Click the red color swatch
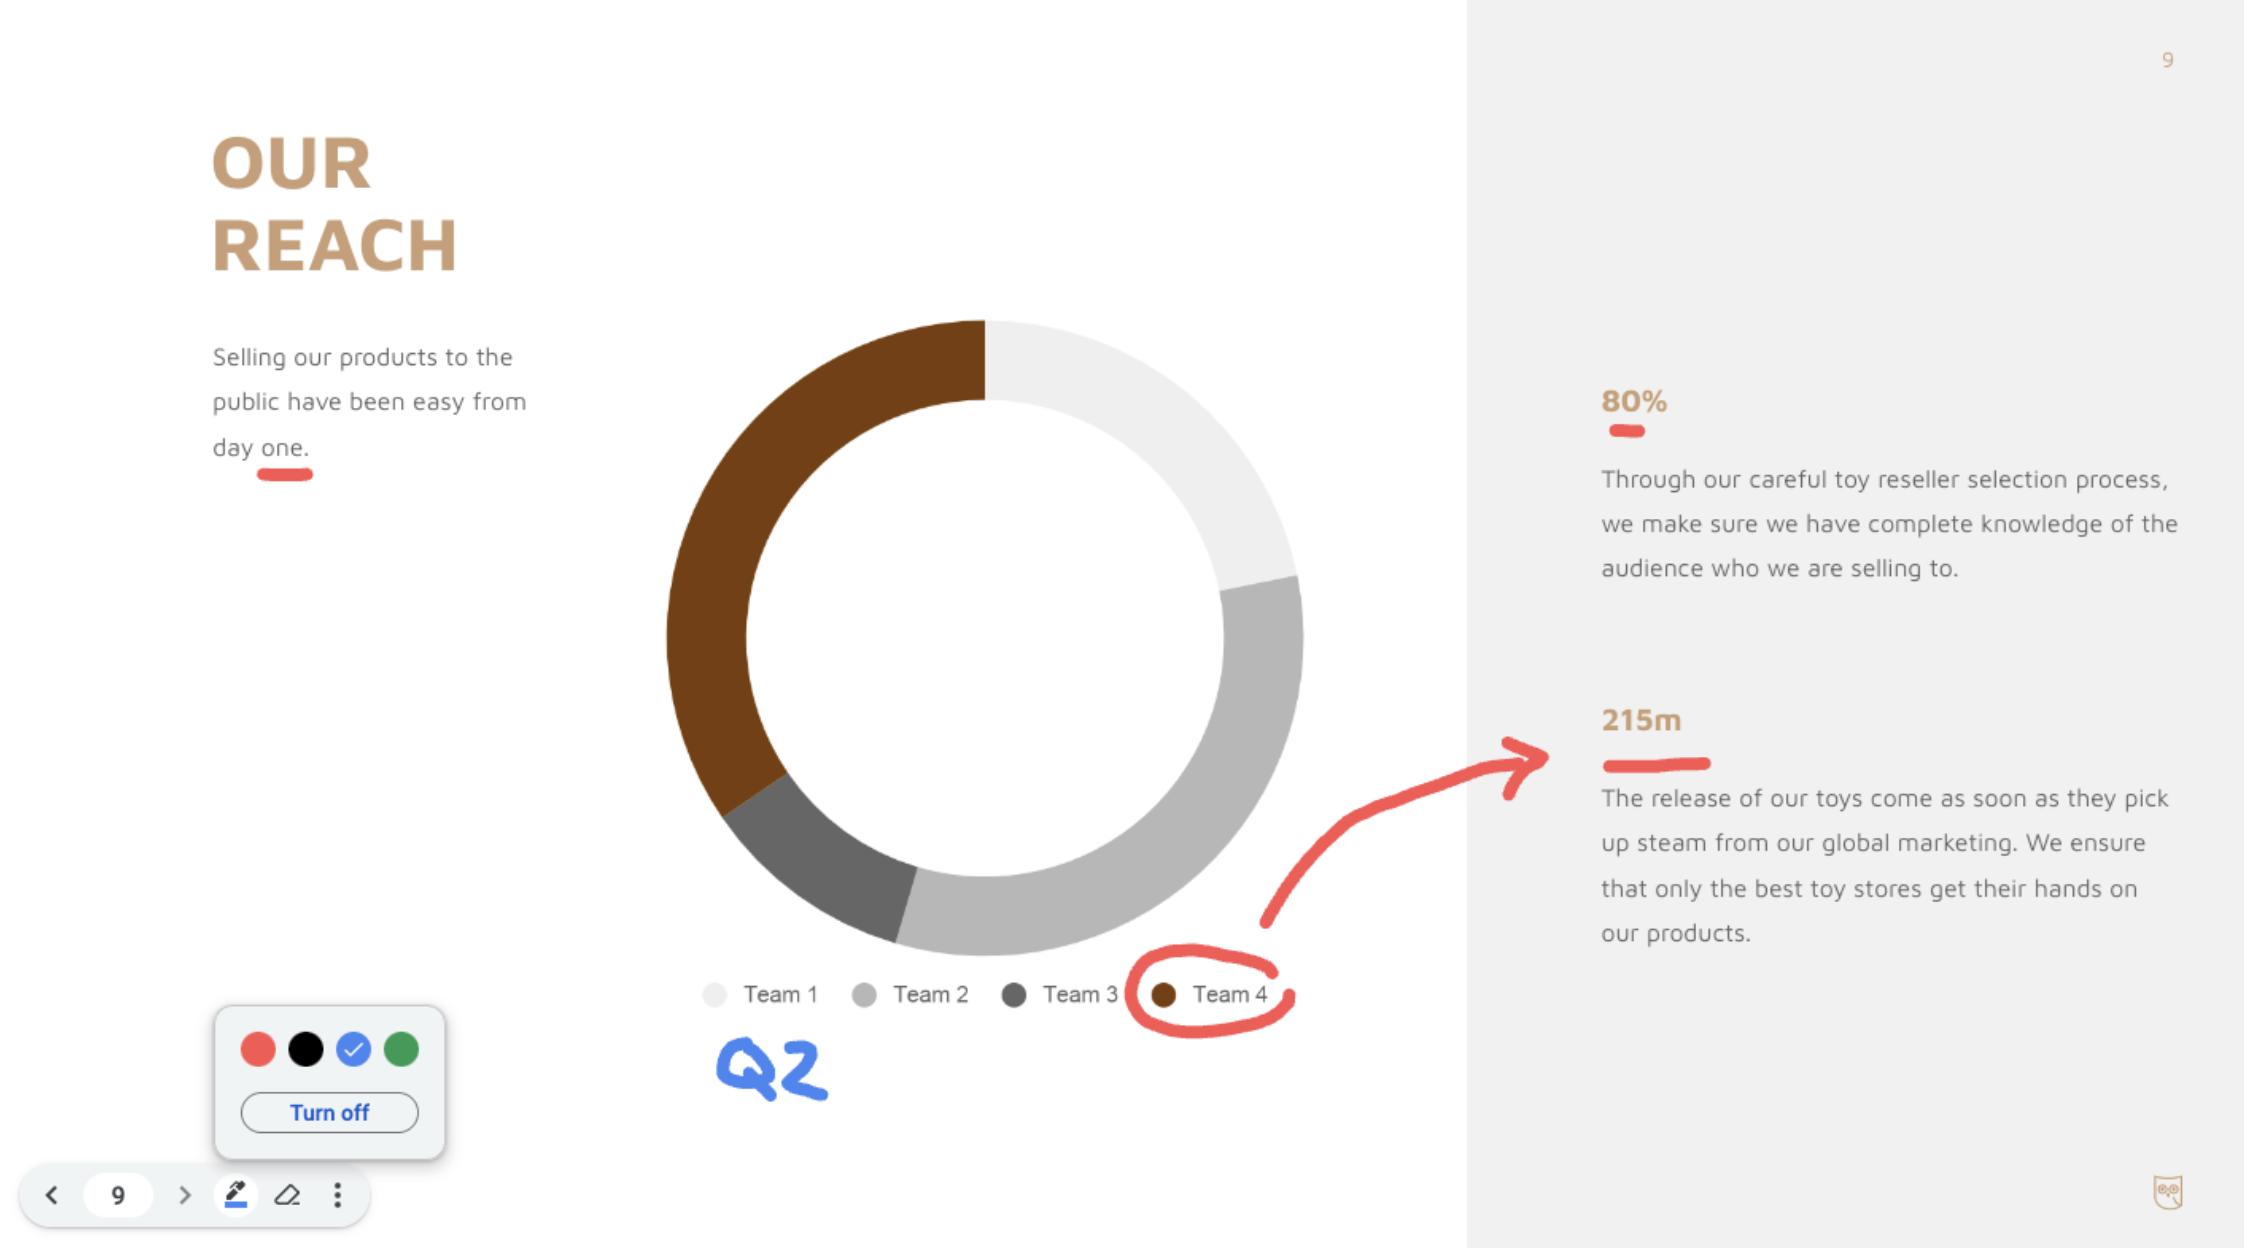2244x1248 pixels. coord(257,1048)
